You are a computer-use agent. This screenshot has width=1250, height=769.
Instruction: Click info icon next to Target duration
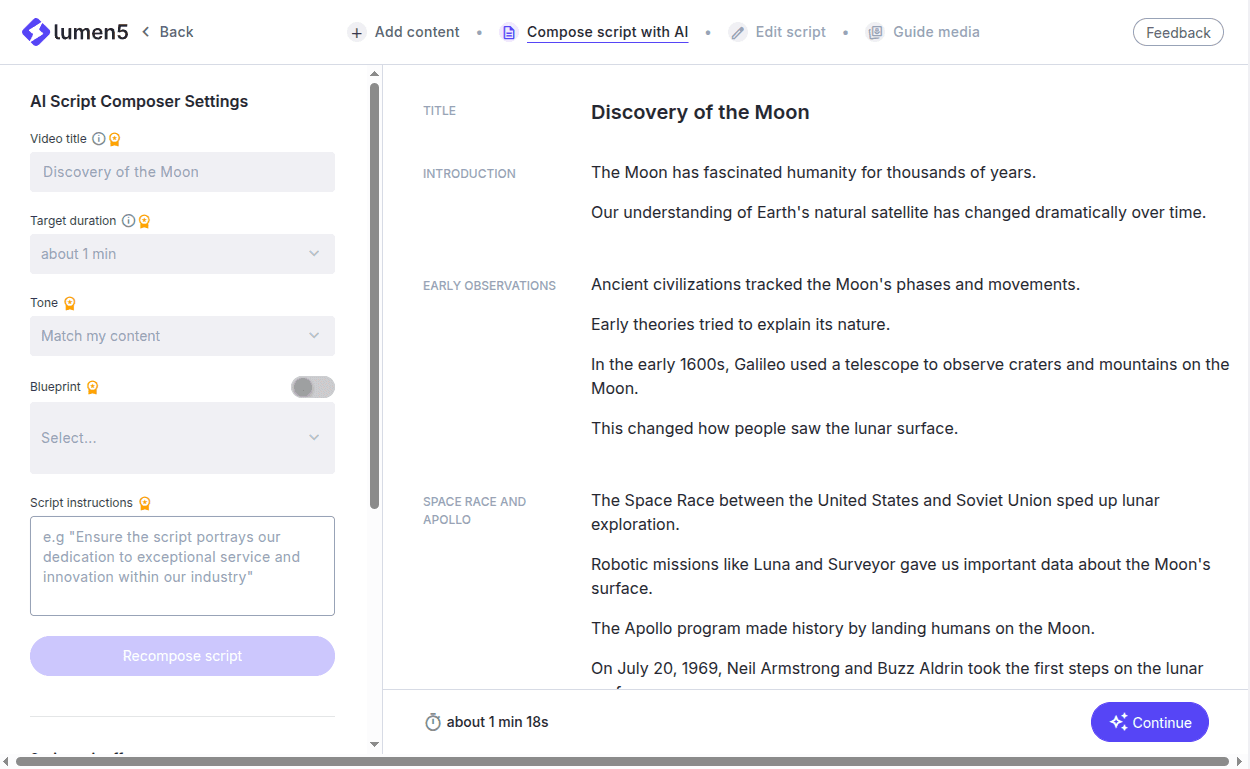coord(128,221)
